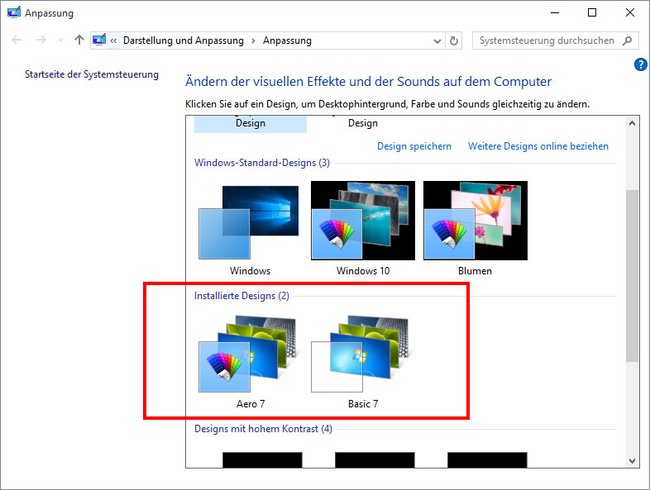Screen dimensions: 650x490
Task: Apply the Aero 7 theme
Action: [x=250, y=361]
